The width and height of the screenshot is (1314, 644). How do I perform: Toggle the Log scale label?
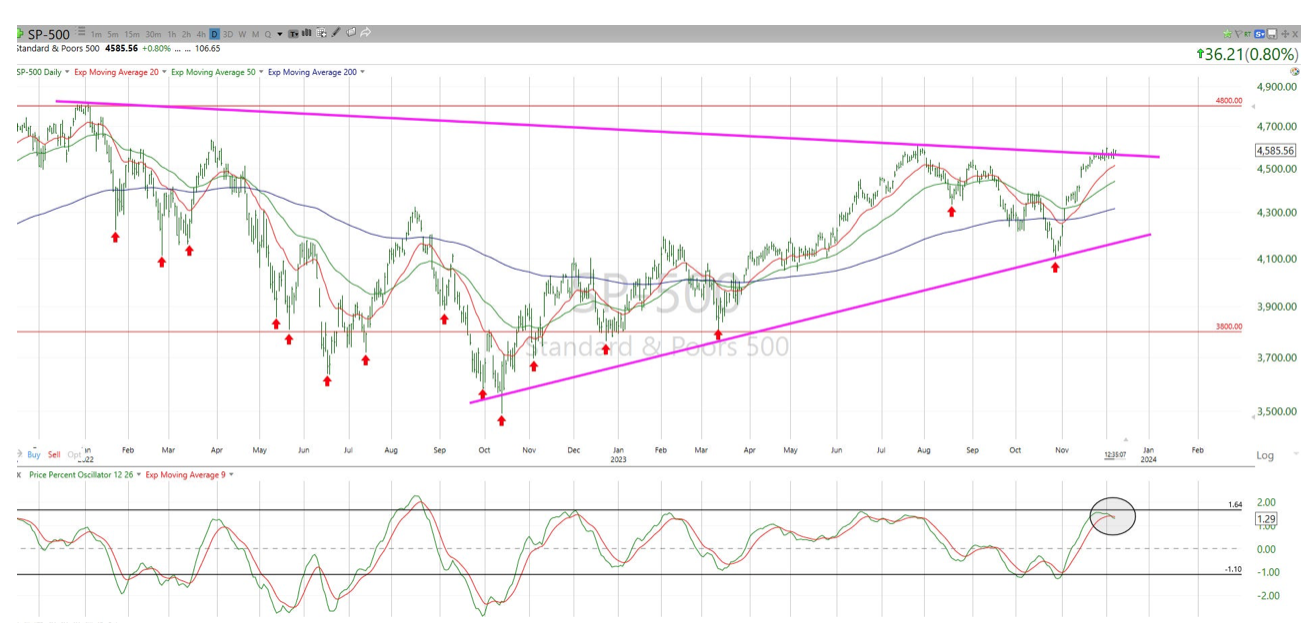click(x=1265, y=455)
